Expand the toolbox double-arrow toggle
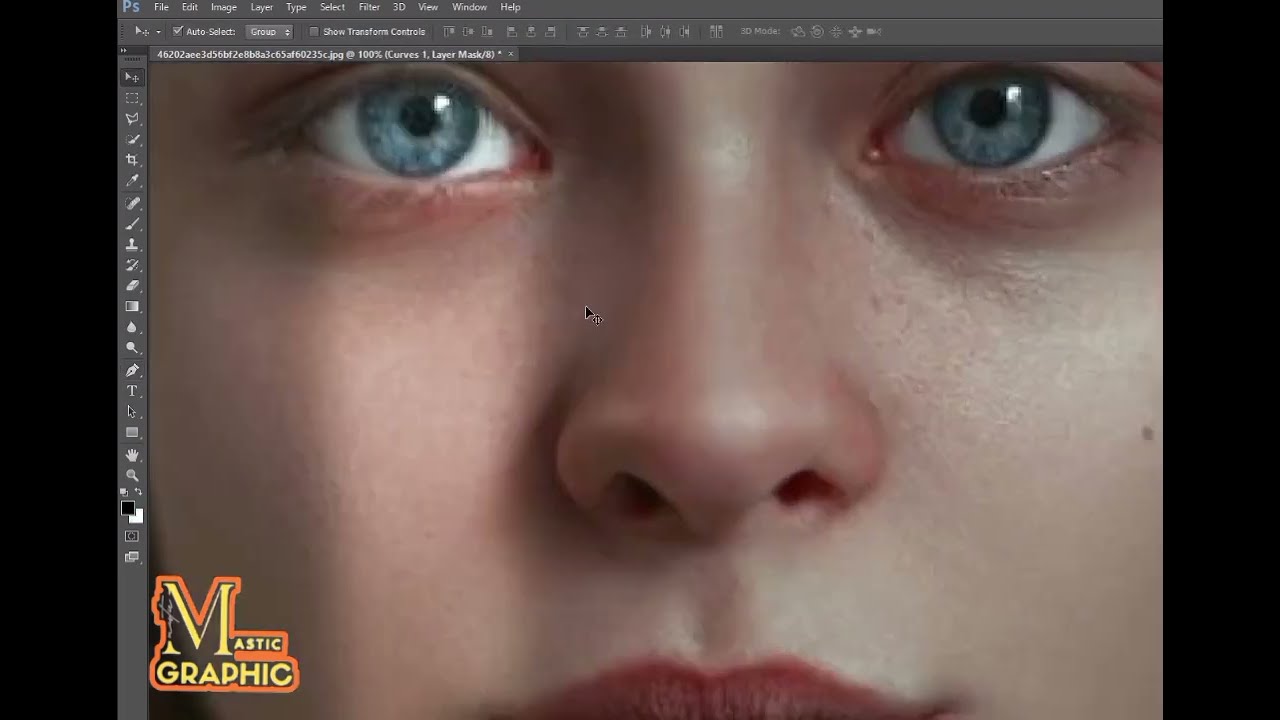1280x720 pixels. point(125,50)
